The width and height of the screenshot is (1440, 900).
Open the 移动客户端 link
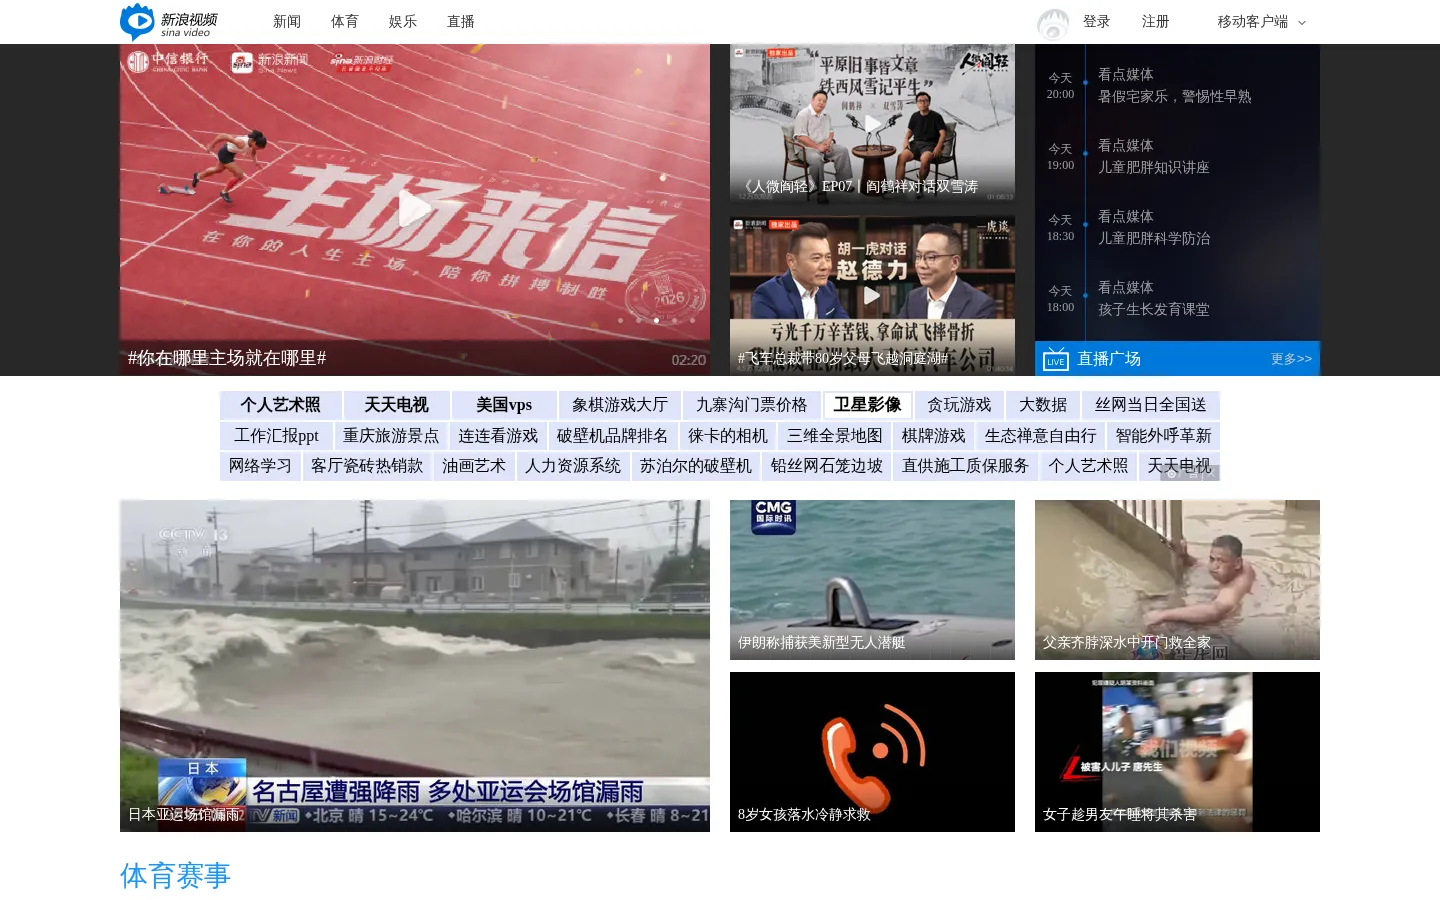pyautogui.click(x=1252, y=22)
